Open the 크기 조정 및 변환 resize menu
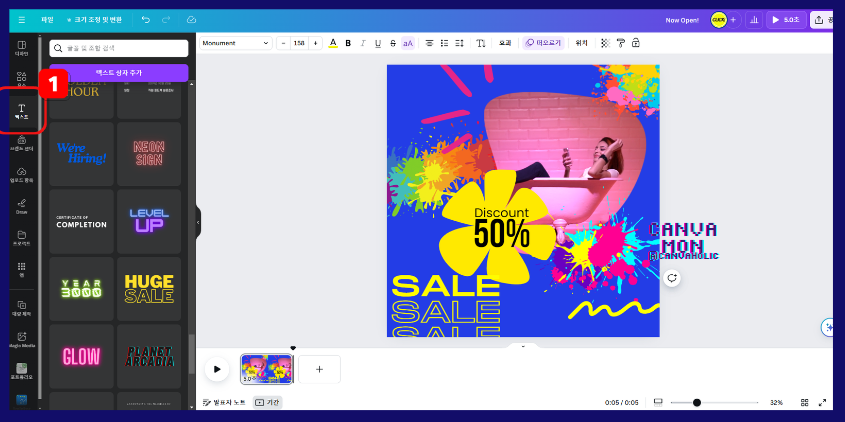Image resolution: width=845 pixels, height=422 pixels. pyautogui.click(x=94, y=20)
